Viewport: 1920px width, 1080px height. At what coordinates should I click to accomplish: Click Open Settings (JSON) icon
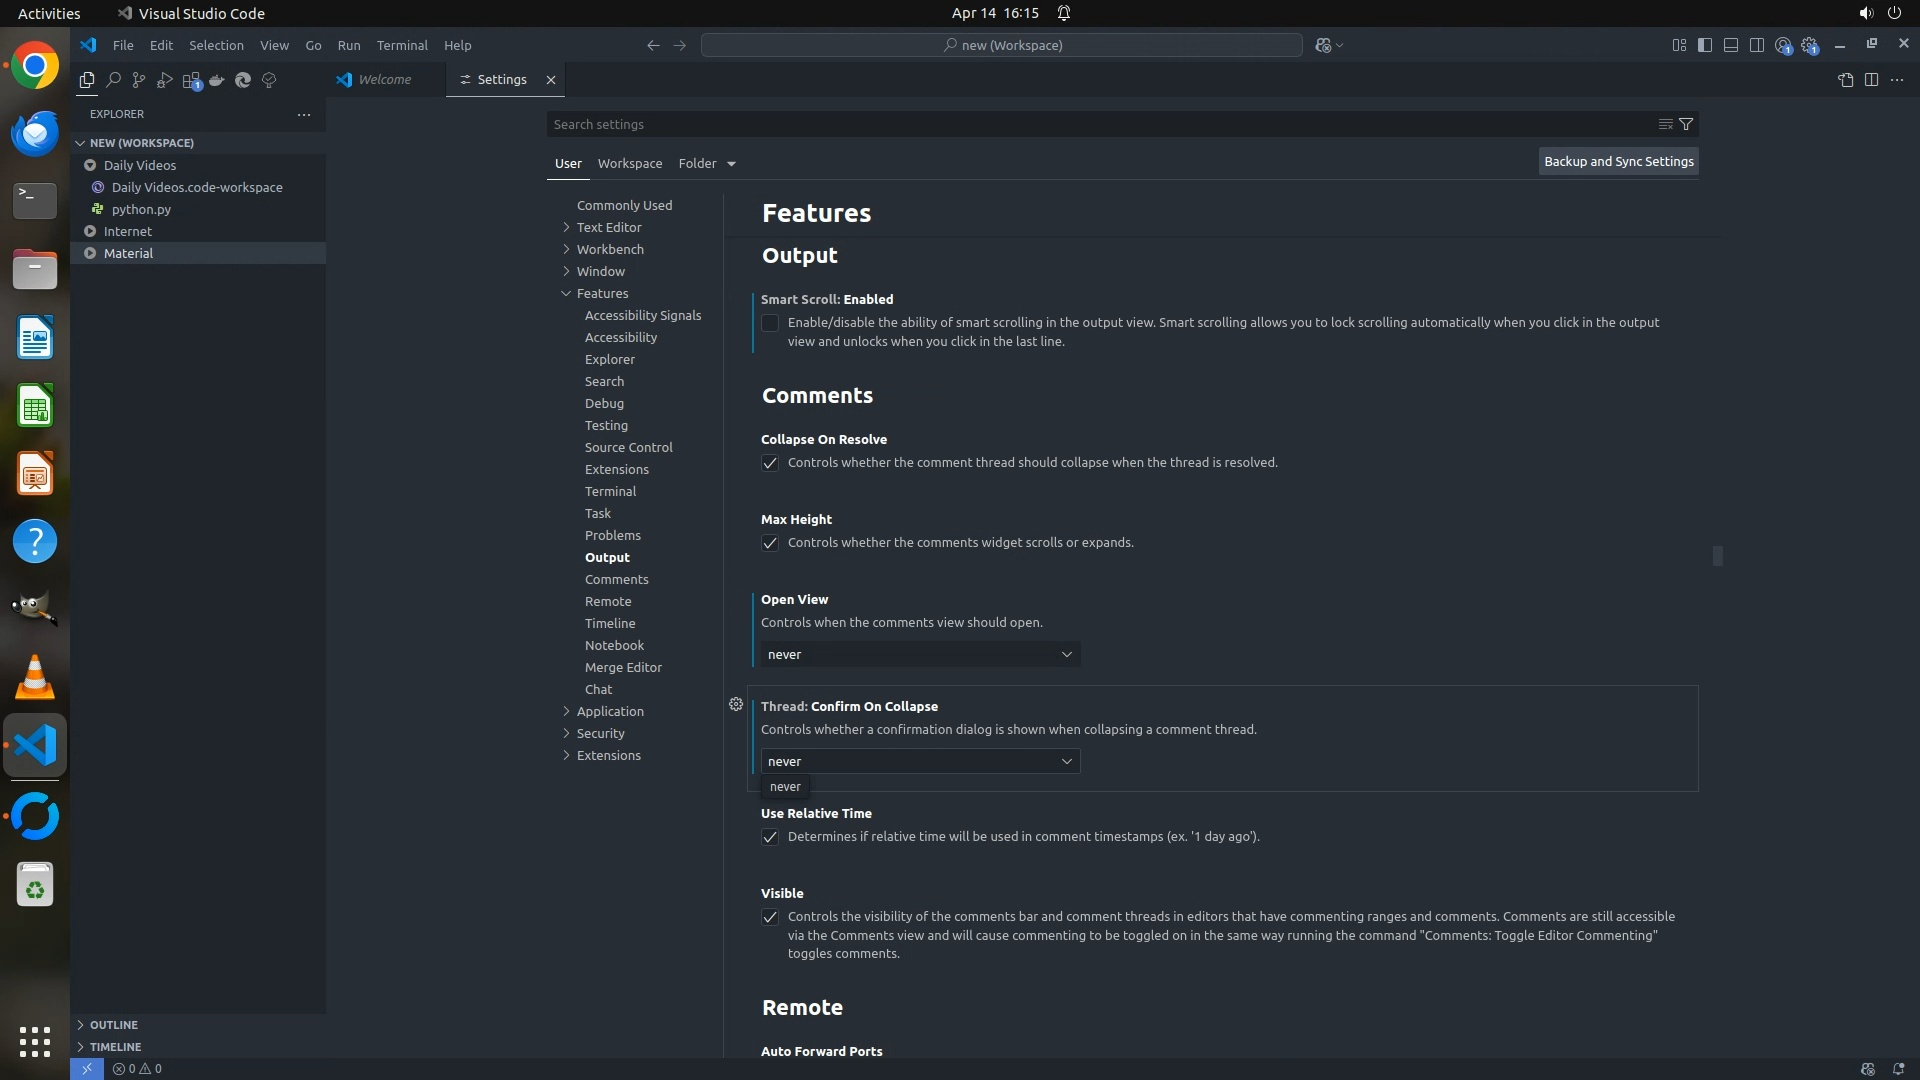pyautogui.click(x=1845, y=80)
